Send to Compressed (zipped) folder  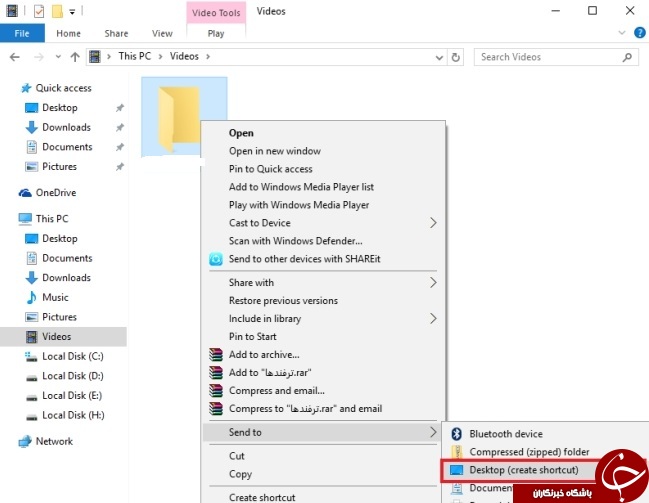(529, 452)
